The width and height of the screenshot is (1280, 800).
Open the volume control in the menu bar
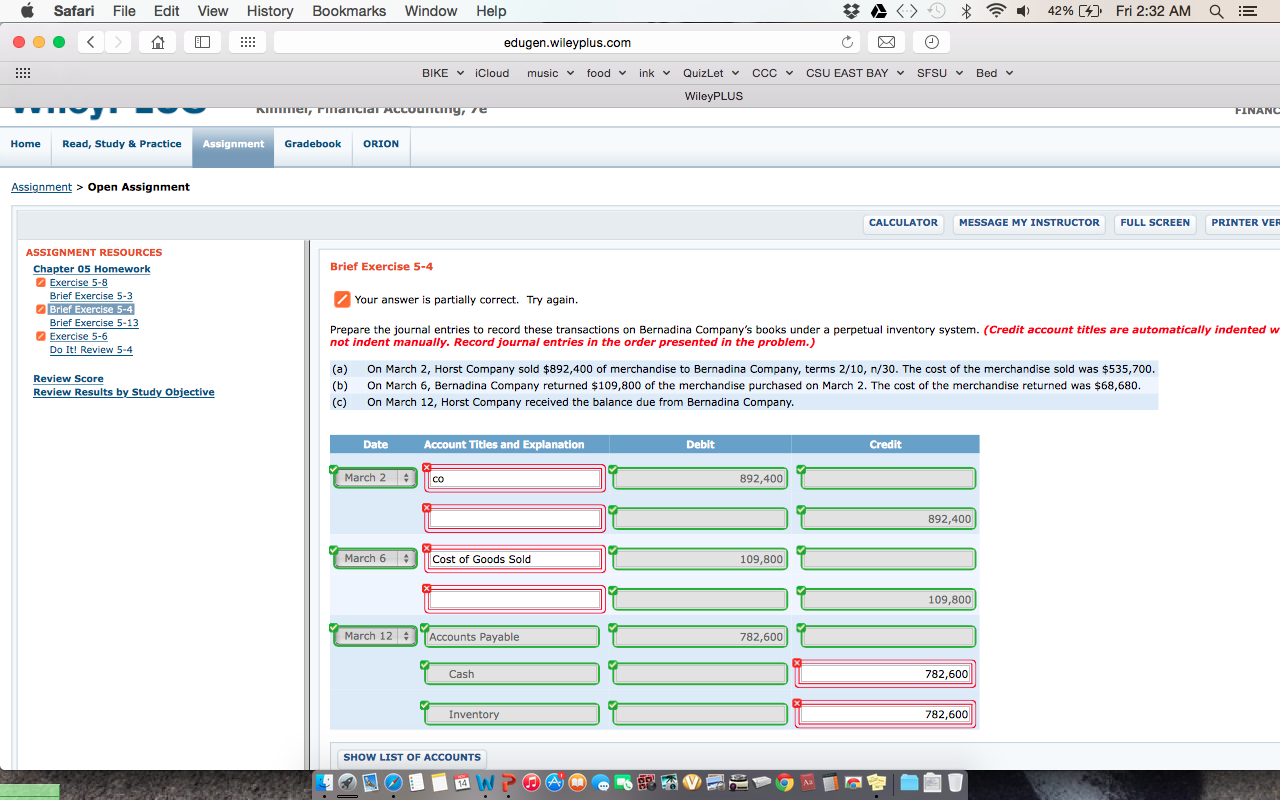point(1025,11)
